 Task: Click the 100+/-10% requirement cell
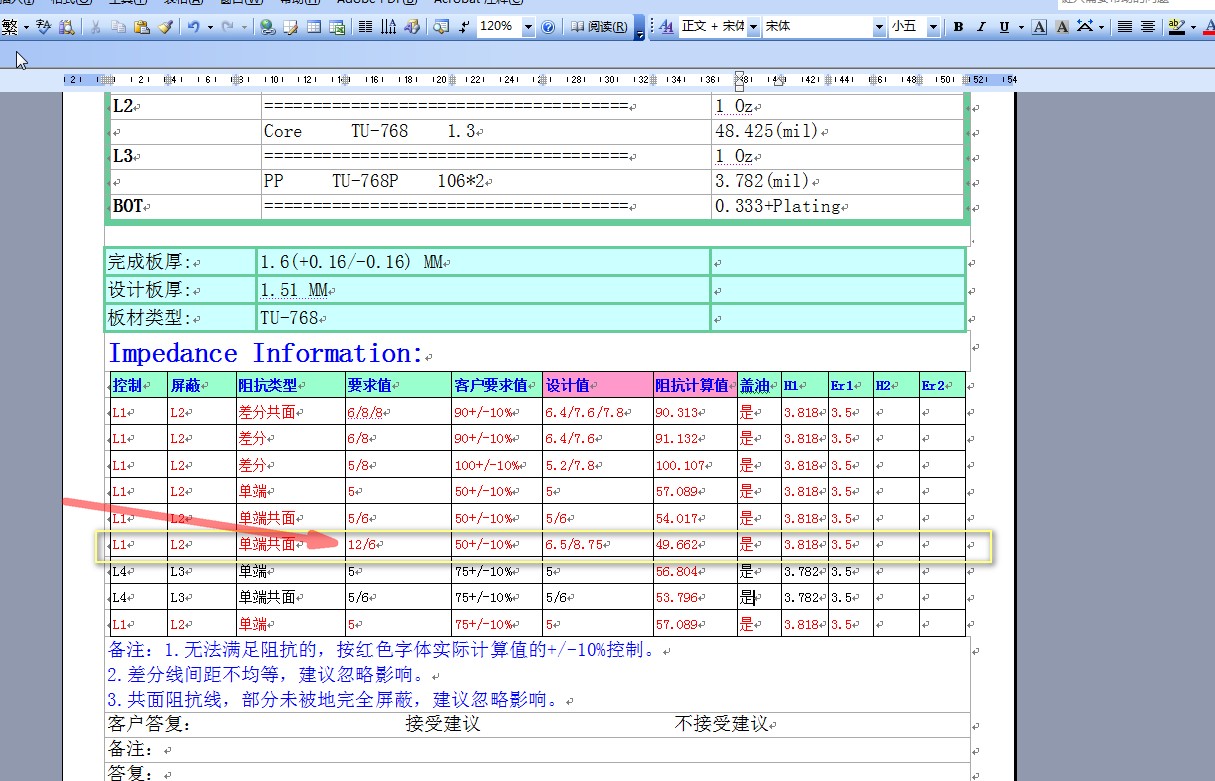pyautogui.click(x=497, y=465)
